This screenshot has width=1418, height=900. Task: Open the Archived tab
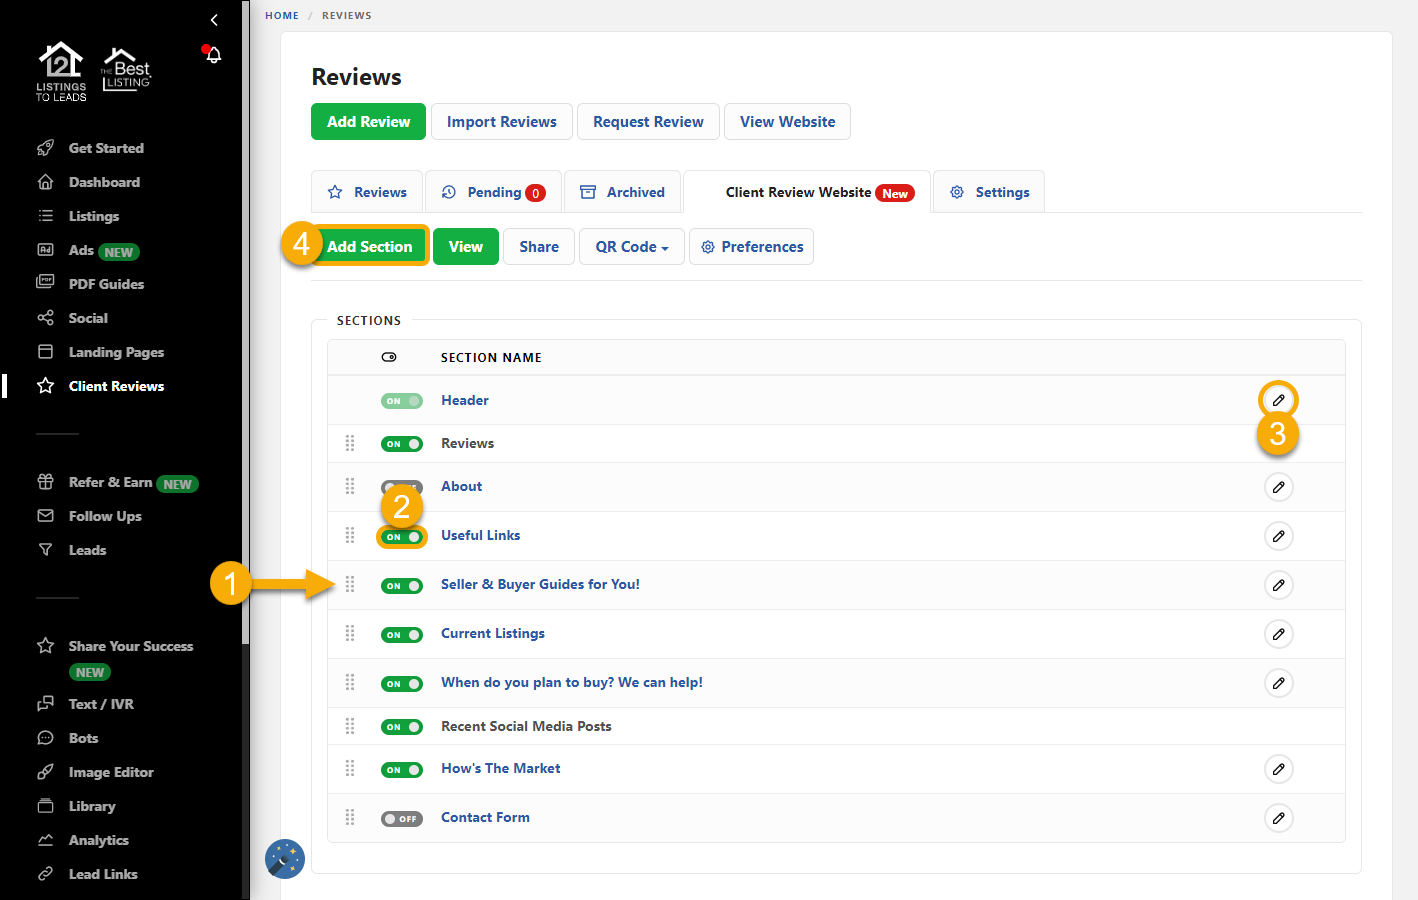(622, 191)
